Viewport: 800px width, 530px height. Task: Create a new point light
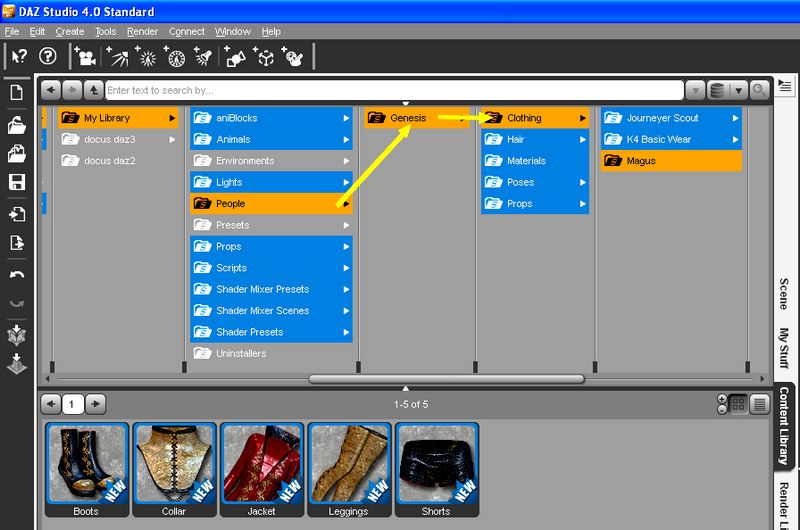click(146, 57)
